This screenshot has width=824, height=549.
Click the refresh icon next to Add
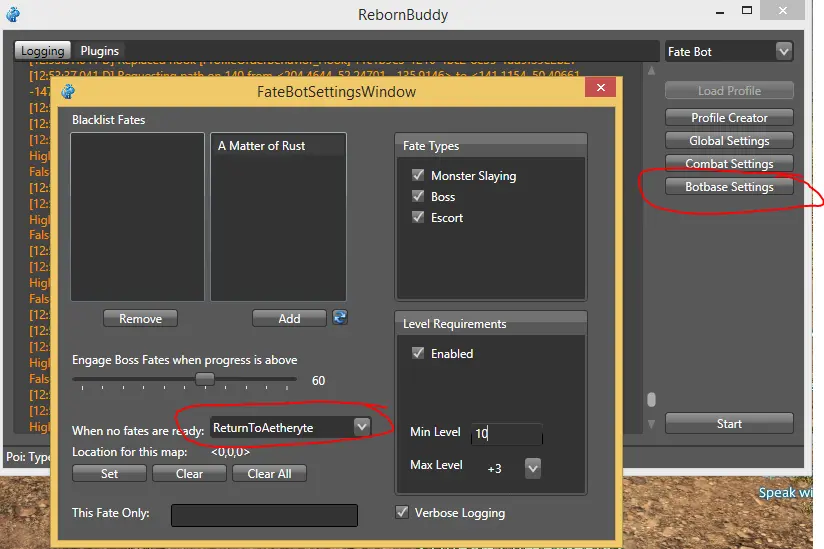click(340, 317)
